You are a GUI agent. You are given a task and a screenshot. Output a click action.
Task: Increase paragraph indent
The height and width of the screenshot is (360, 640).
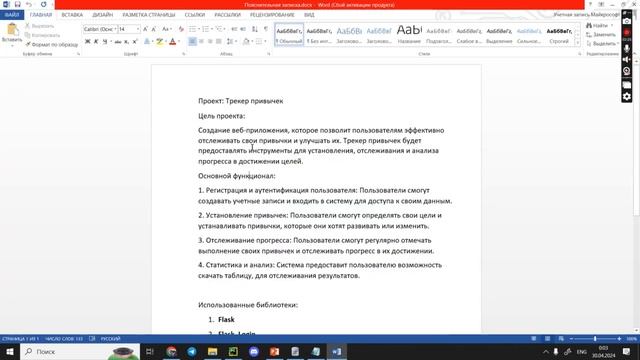click(x=243, y=29)
